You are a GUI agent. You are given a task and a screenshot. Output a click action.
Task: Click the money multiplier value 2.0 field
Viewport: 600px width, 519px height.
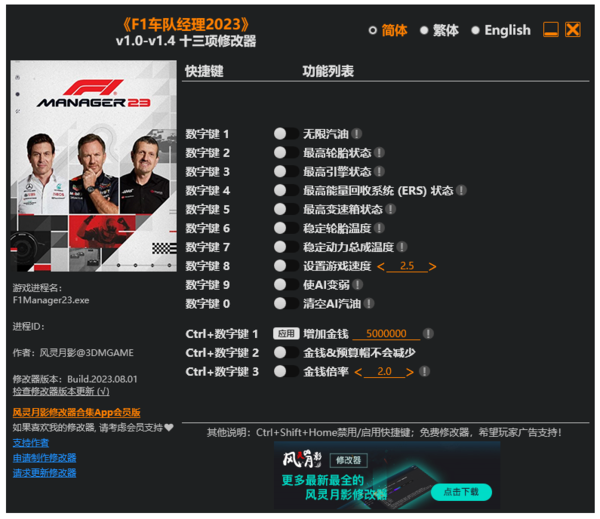[384, 372]
